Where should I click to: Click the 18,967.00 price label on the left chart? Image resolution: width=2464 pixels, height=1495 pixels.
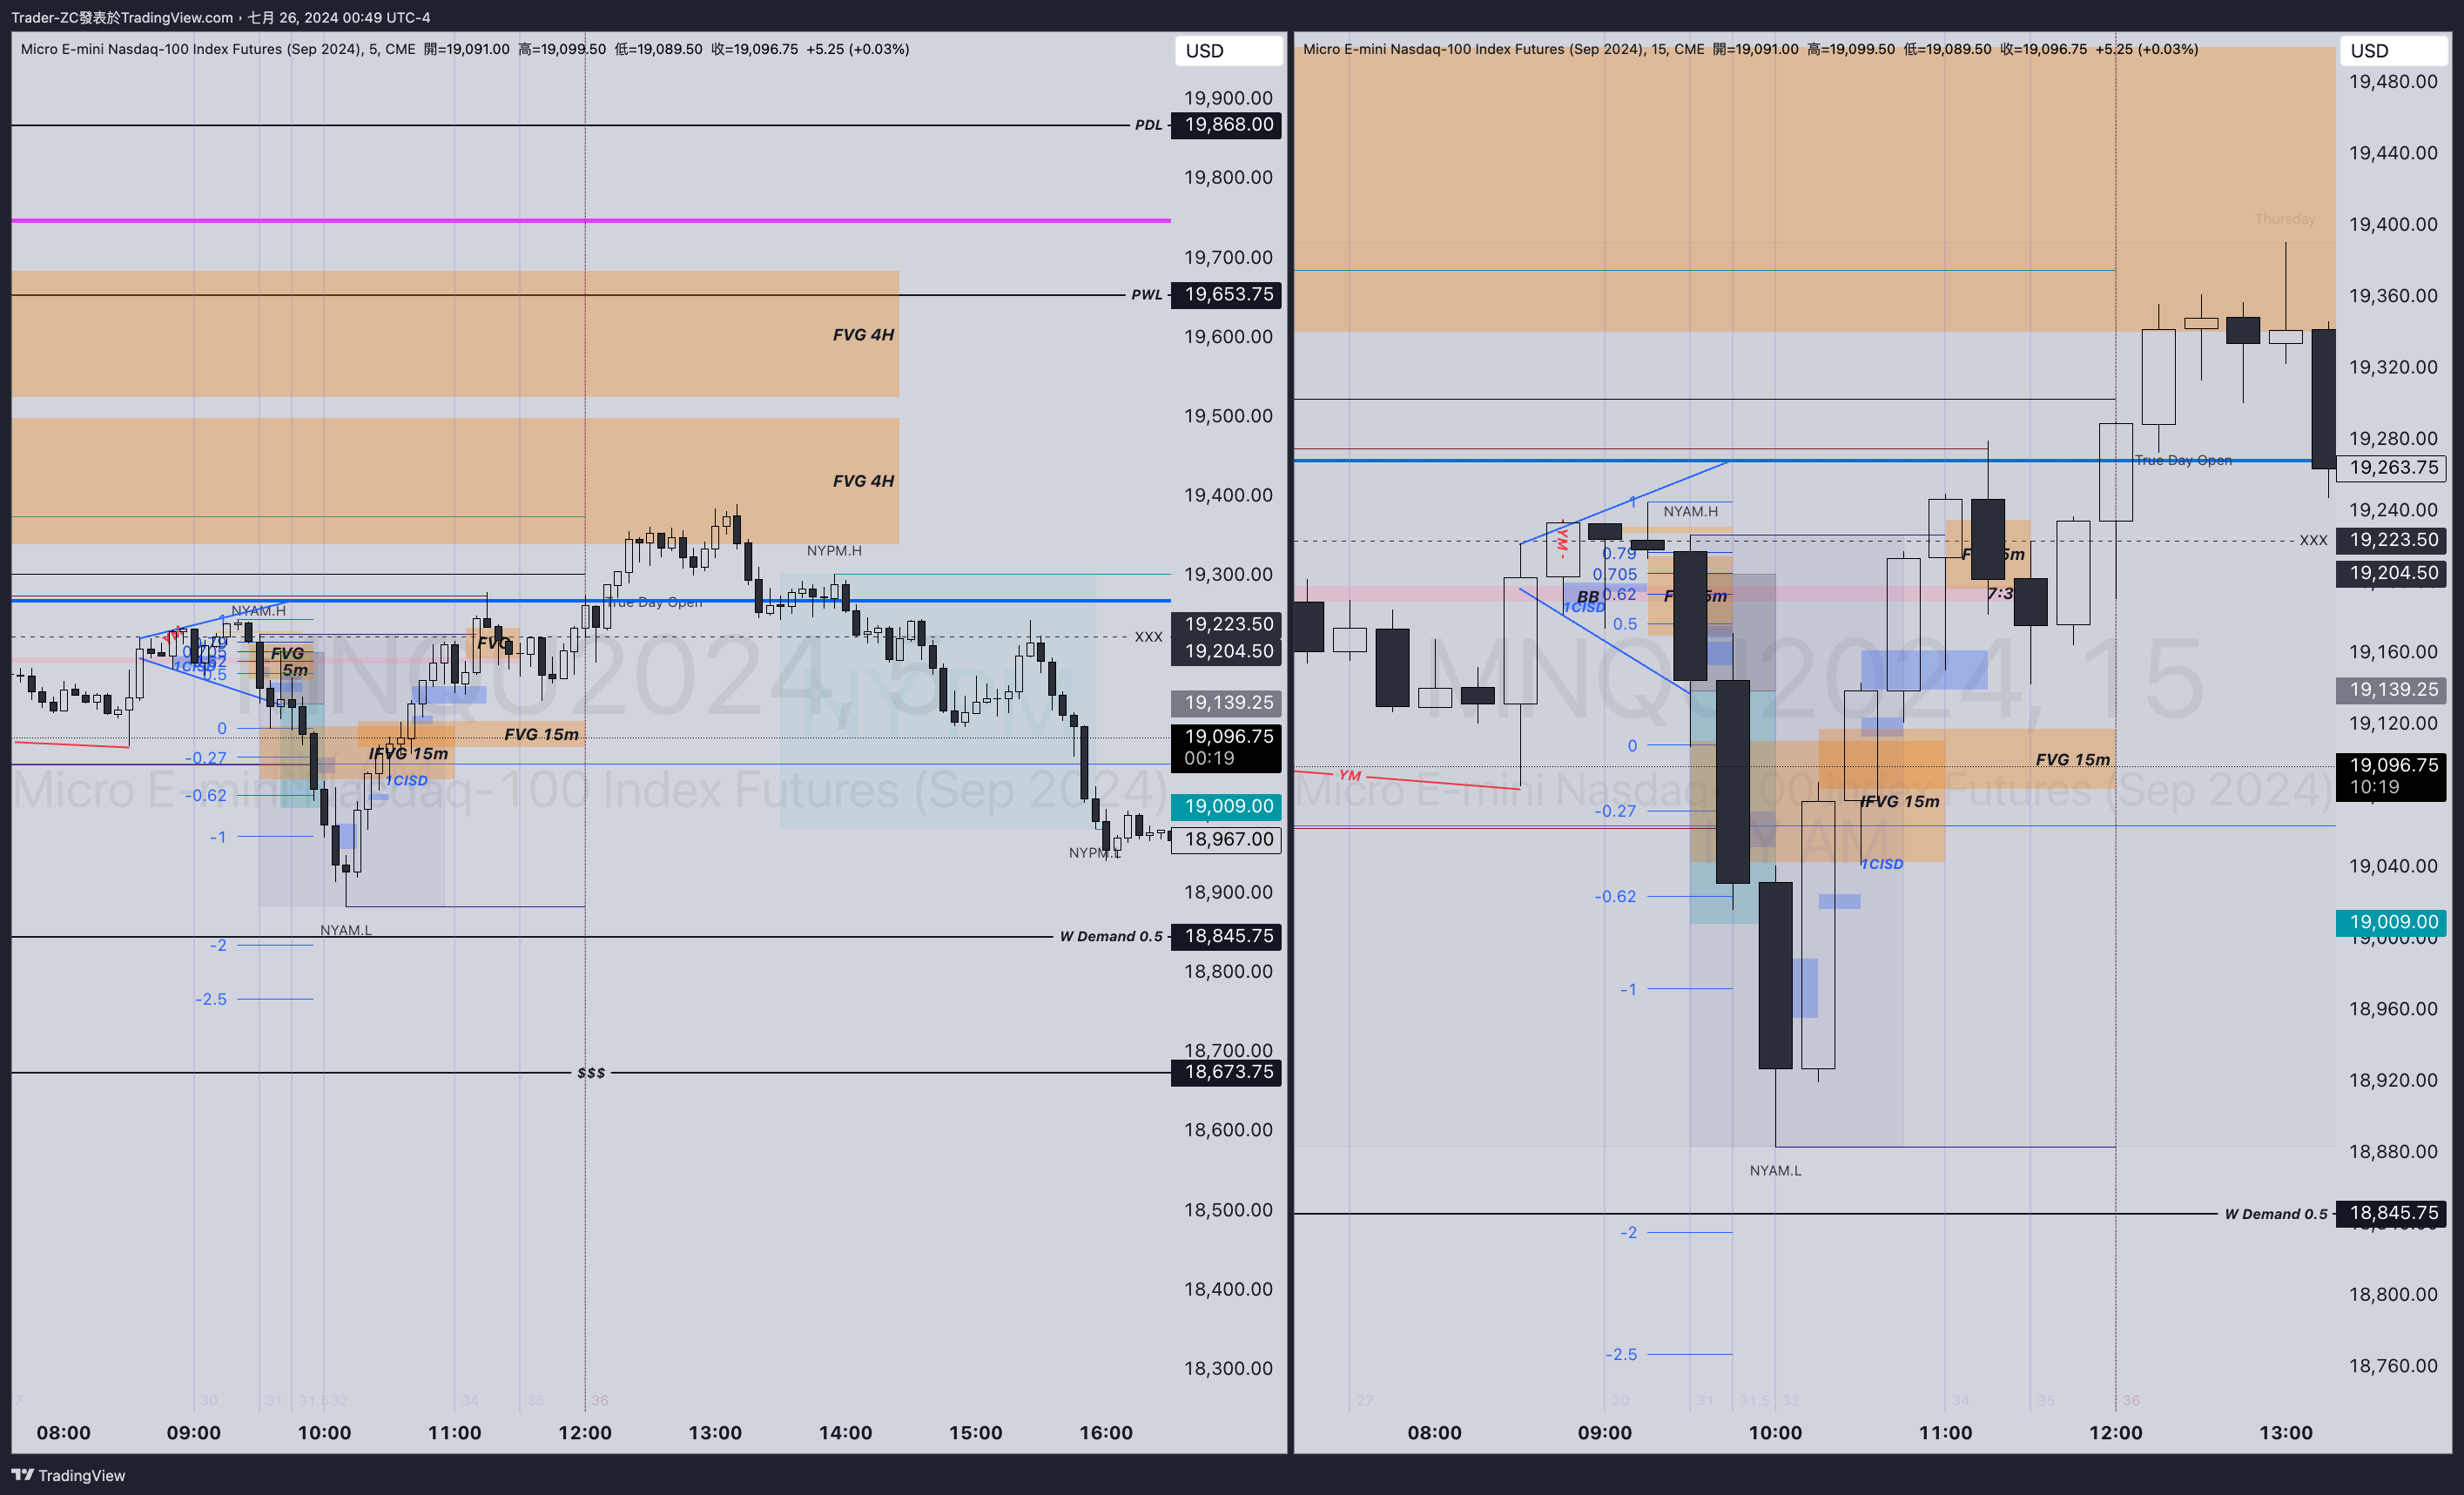(x=1226, y=840)
